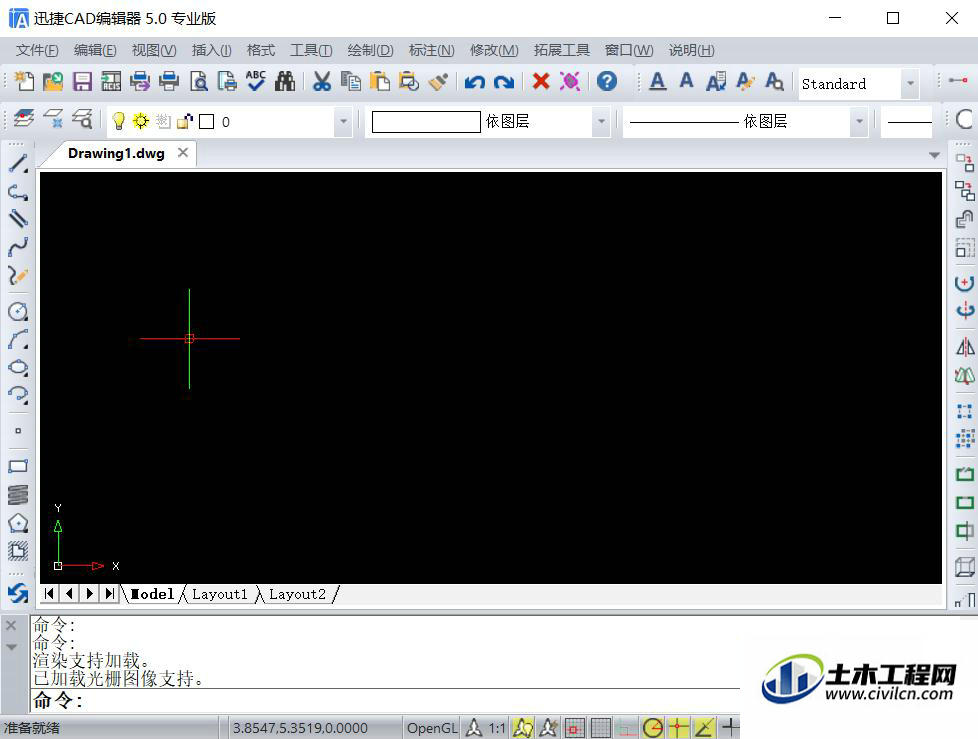The image size is (978, 739).
Task: Click the color preview box beside 依图层
Action: pos(426,122)
